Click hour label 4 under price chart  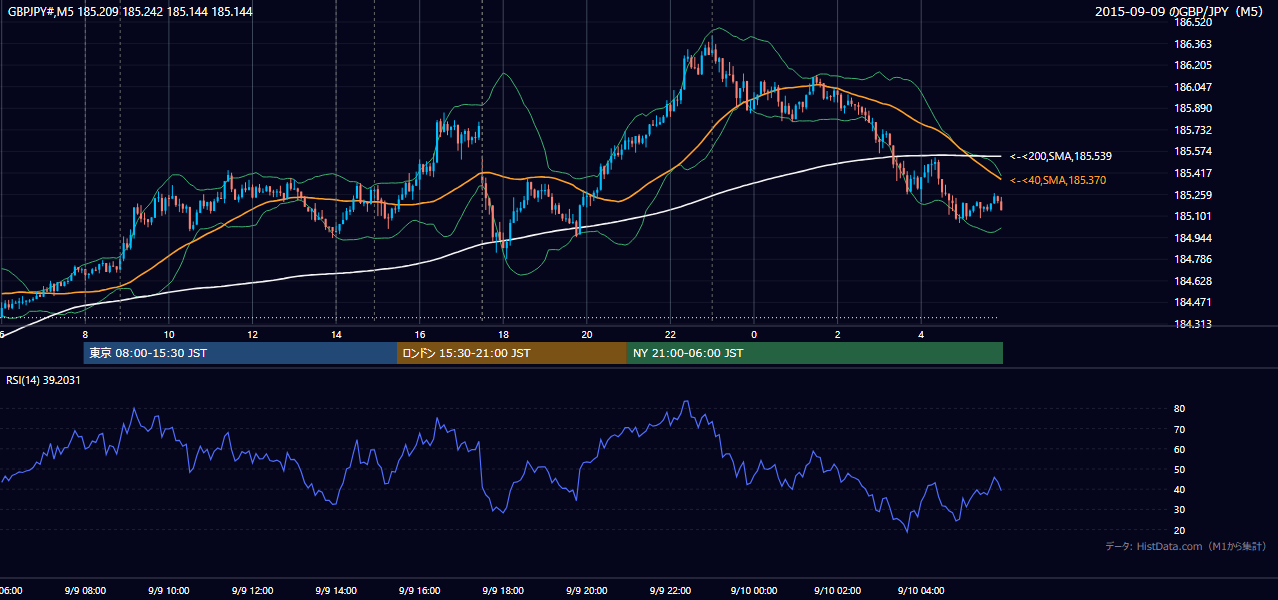(x=921, y=334)
